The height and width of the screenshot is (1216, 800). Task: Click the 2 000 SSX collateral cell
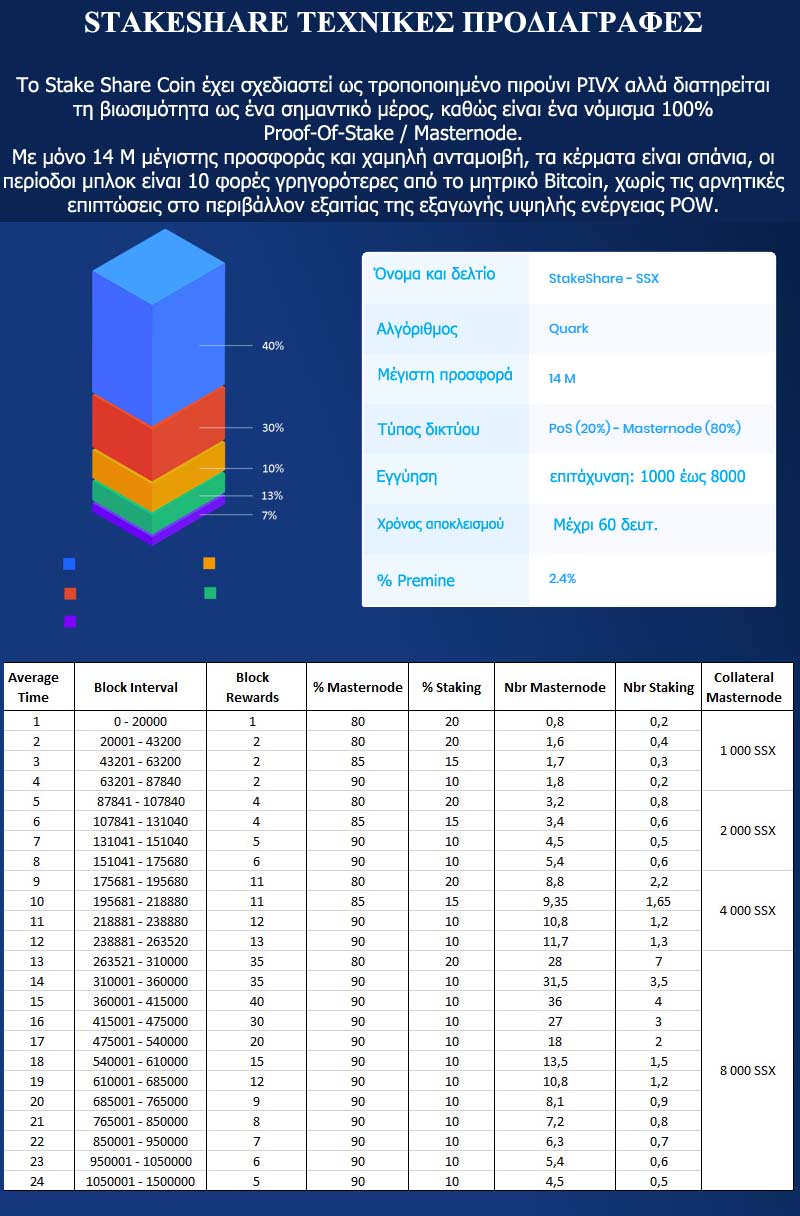(748, 831)
